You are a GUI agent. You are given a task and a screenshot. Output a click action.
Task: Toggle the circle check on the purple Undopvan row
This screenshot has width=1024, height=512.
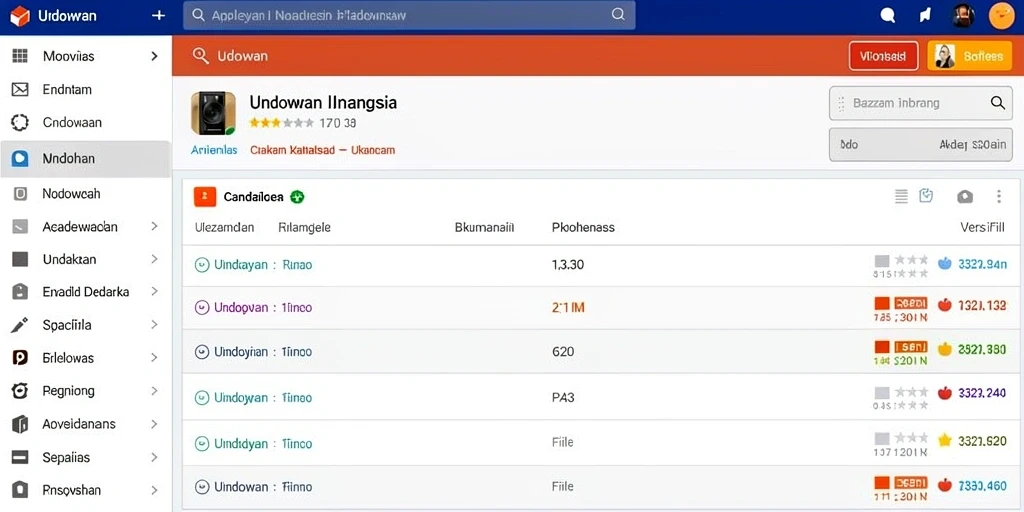tap(202, 307)
